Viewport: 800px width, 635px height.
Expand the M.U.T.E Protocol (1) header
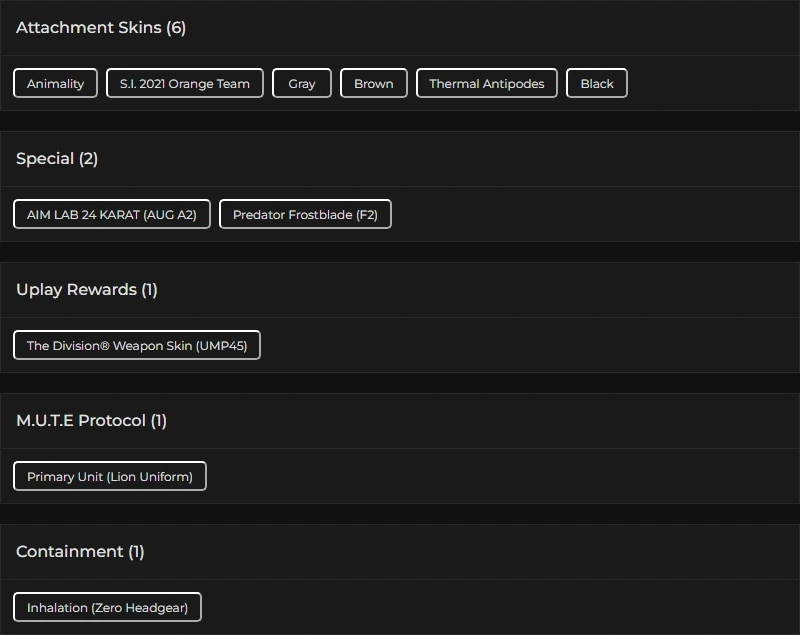pos(91,421)
